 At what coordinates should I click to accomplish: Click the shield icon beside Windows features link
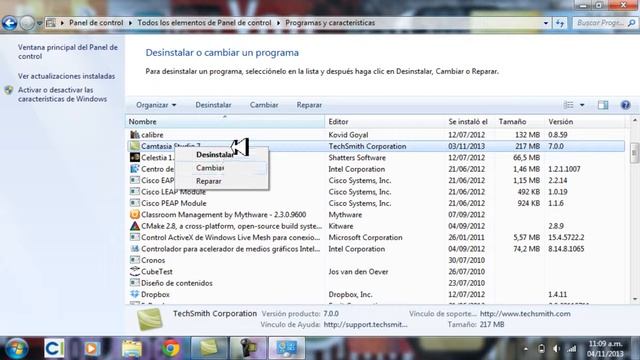[9, 90]
